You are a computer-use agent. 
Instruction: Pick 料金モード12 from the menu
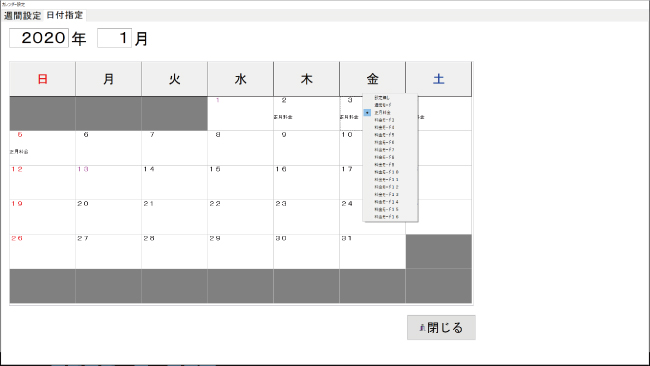(x=390, y=187)
